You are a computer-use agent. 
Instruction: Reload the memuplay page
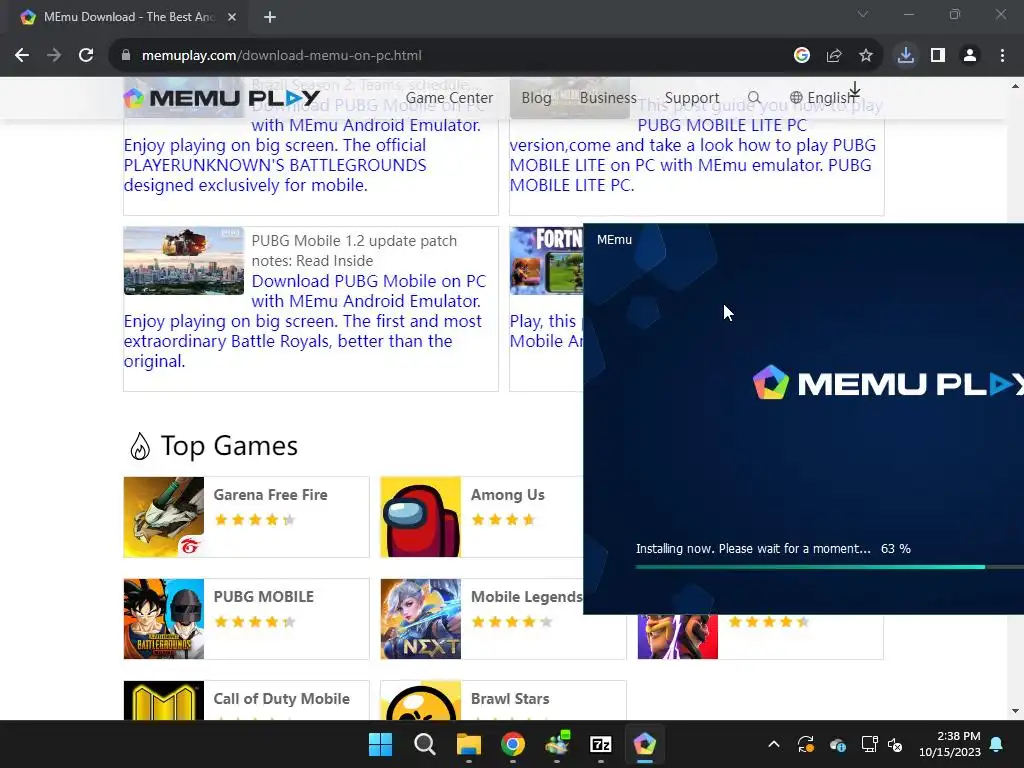pyautogui.click(x=86, y=56)
